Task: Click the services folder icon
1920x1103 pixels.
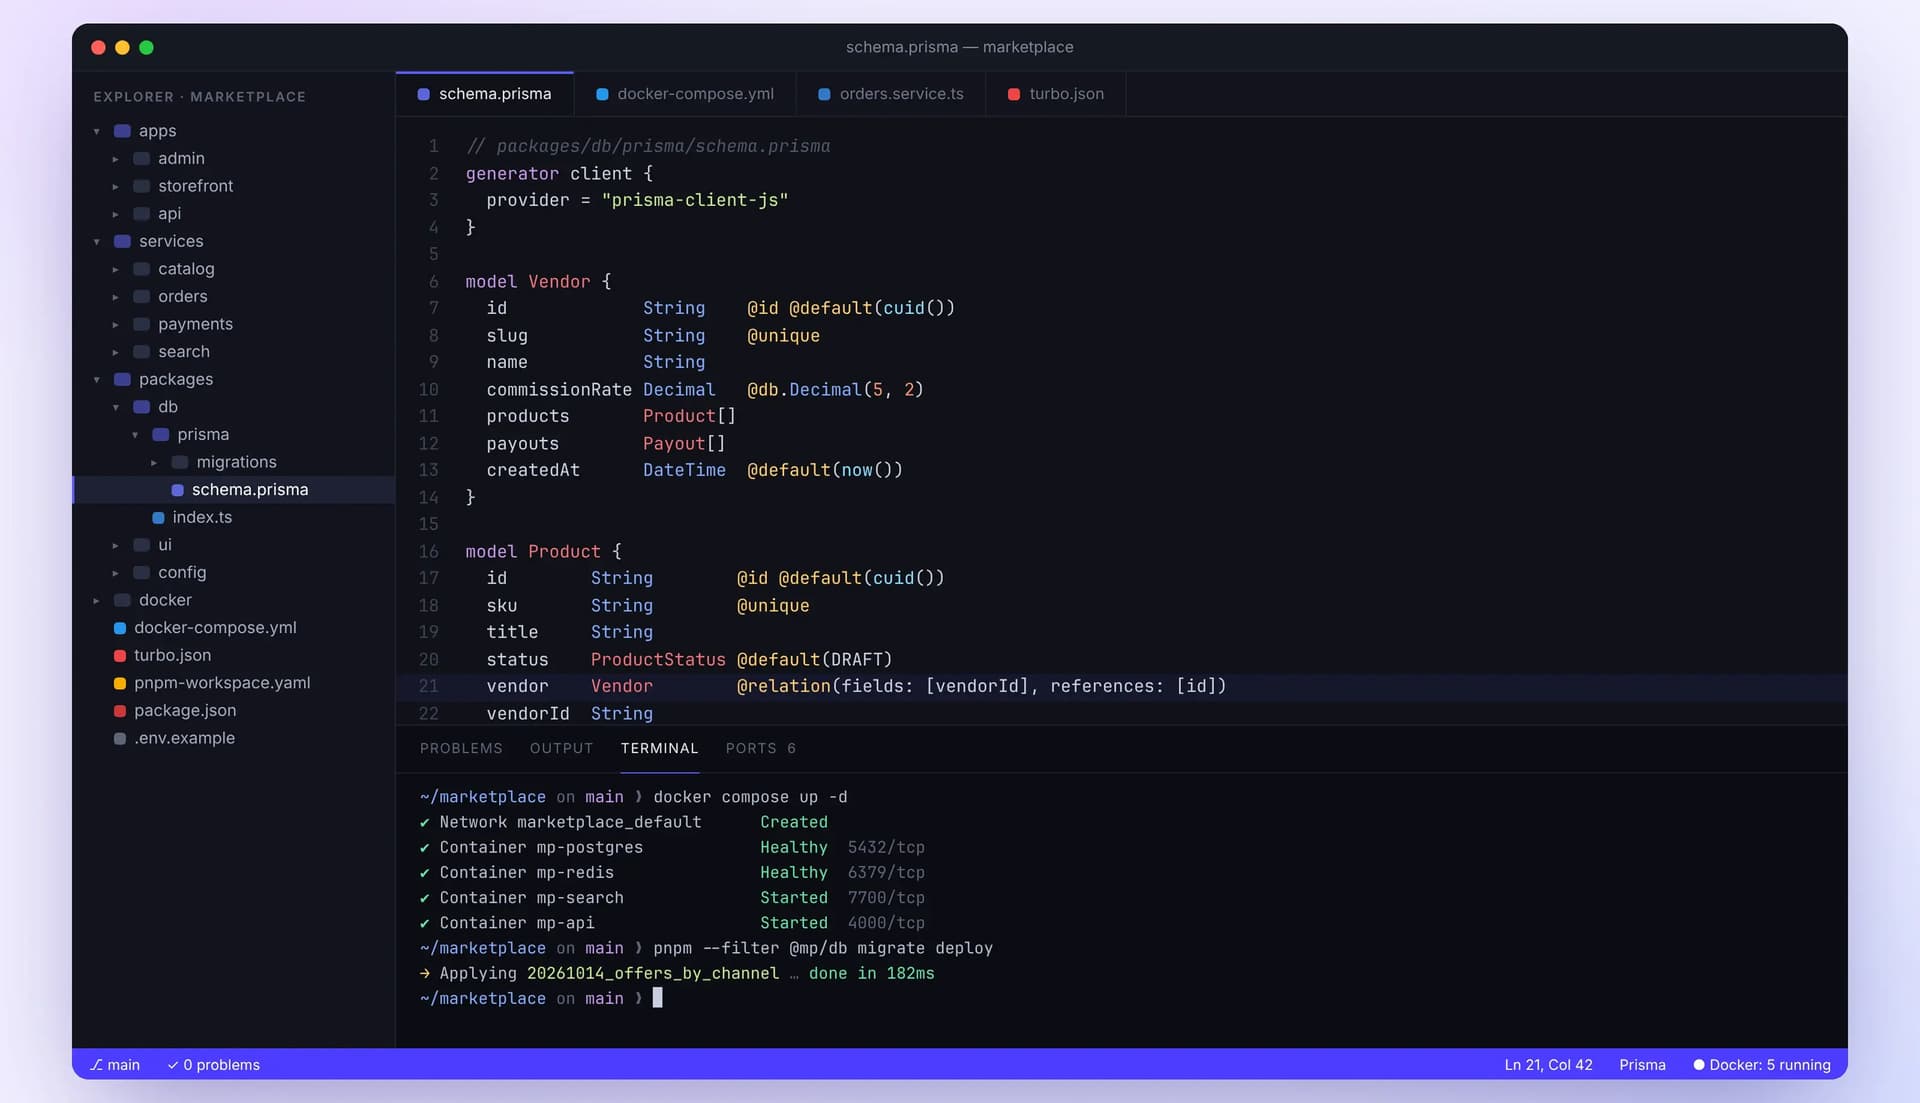Action: coord(122,241)
